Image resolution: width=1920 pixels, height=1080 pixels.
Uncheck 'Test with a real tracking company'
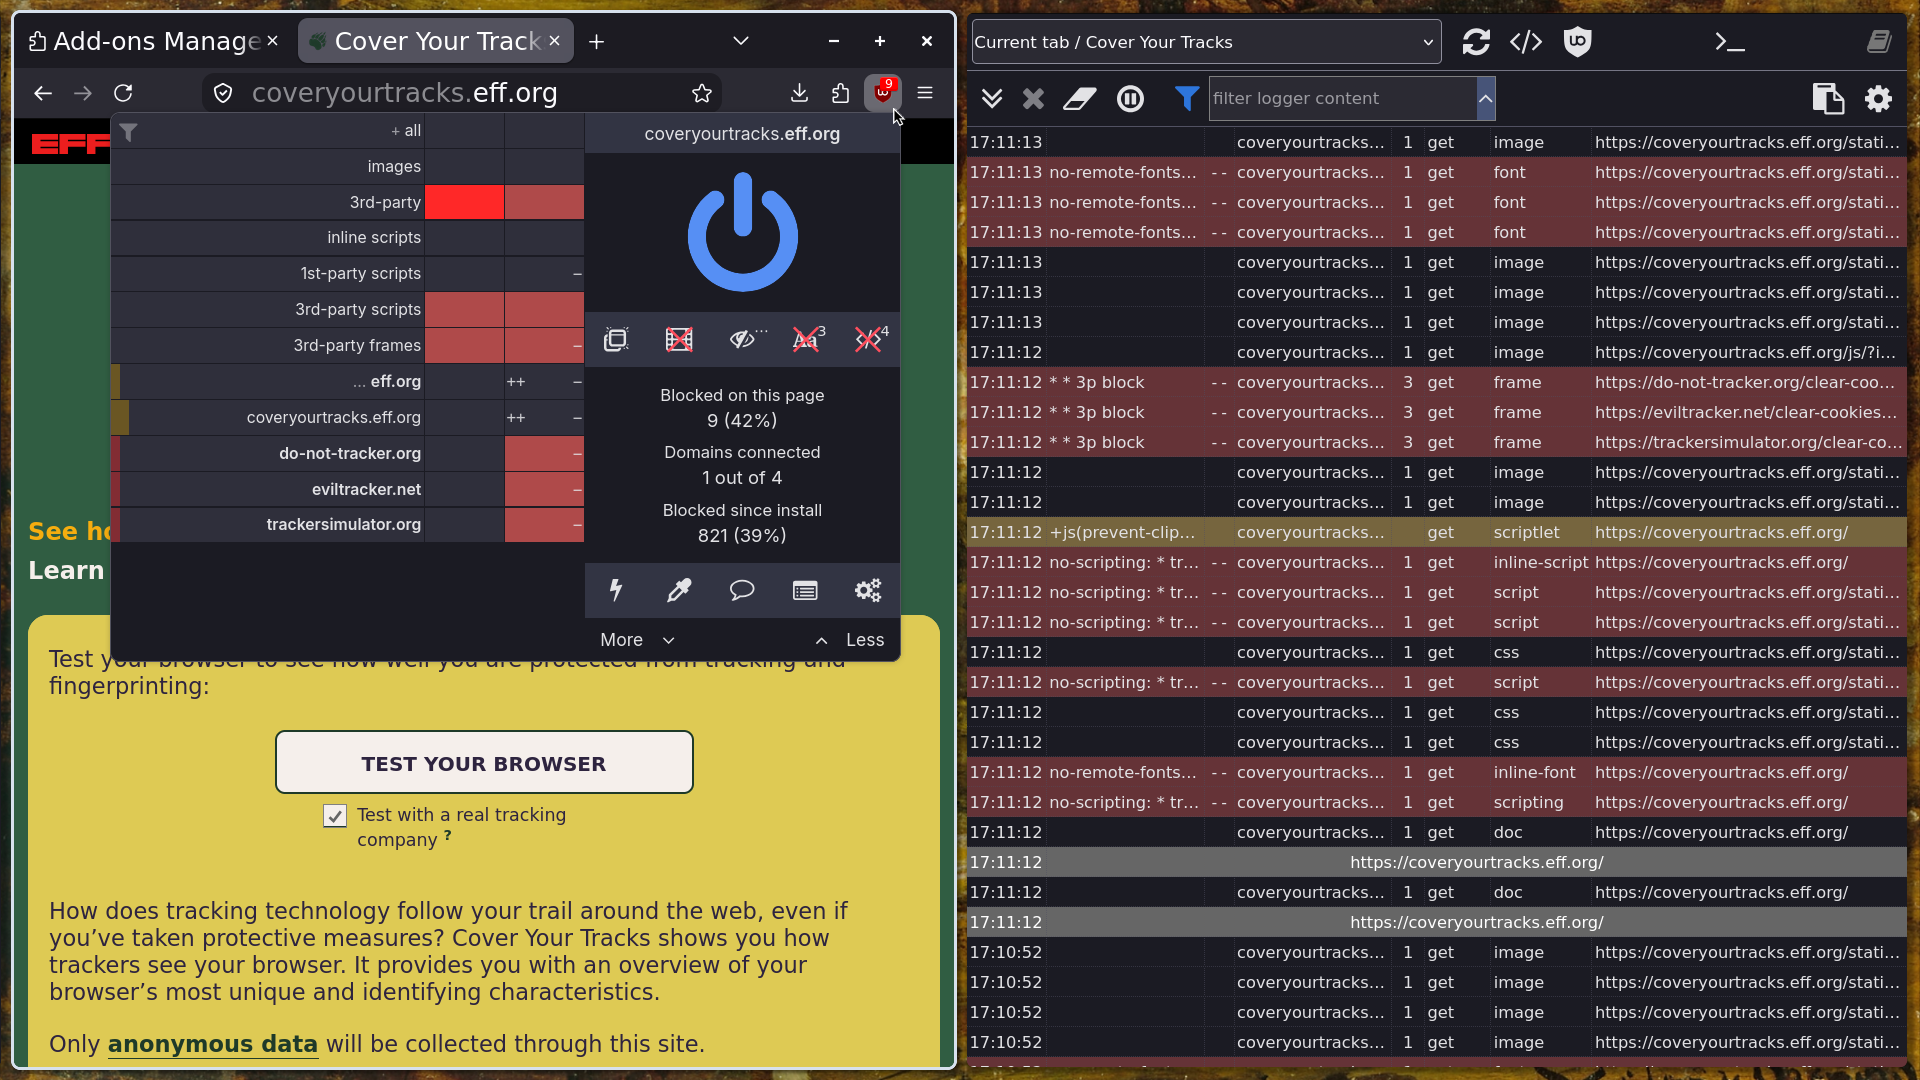(x=335, y=816)
